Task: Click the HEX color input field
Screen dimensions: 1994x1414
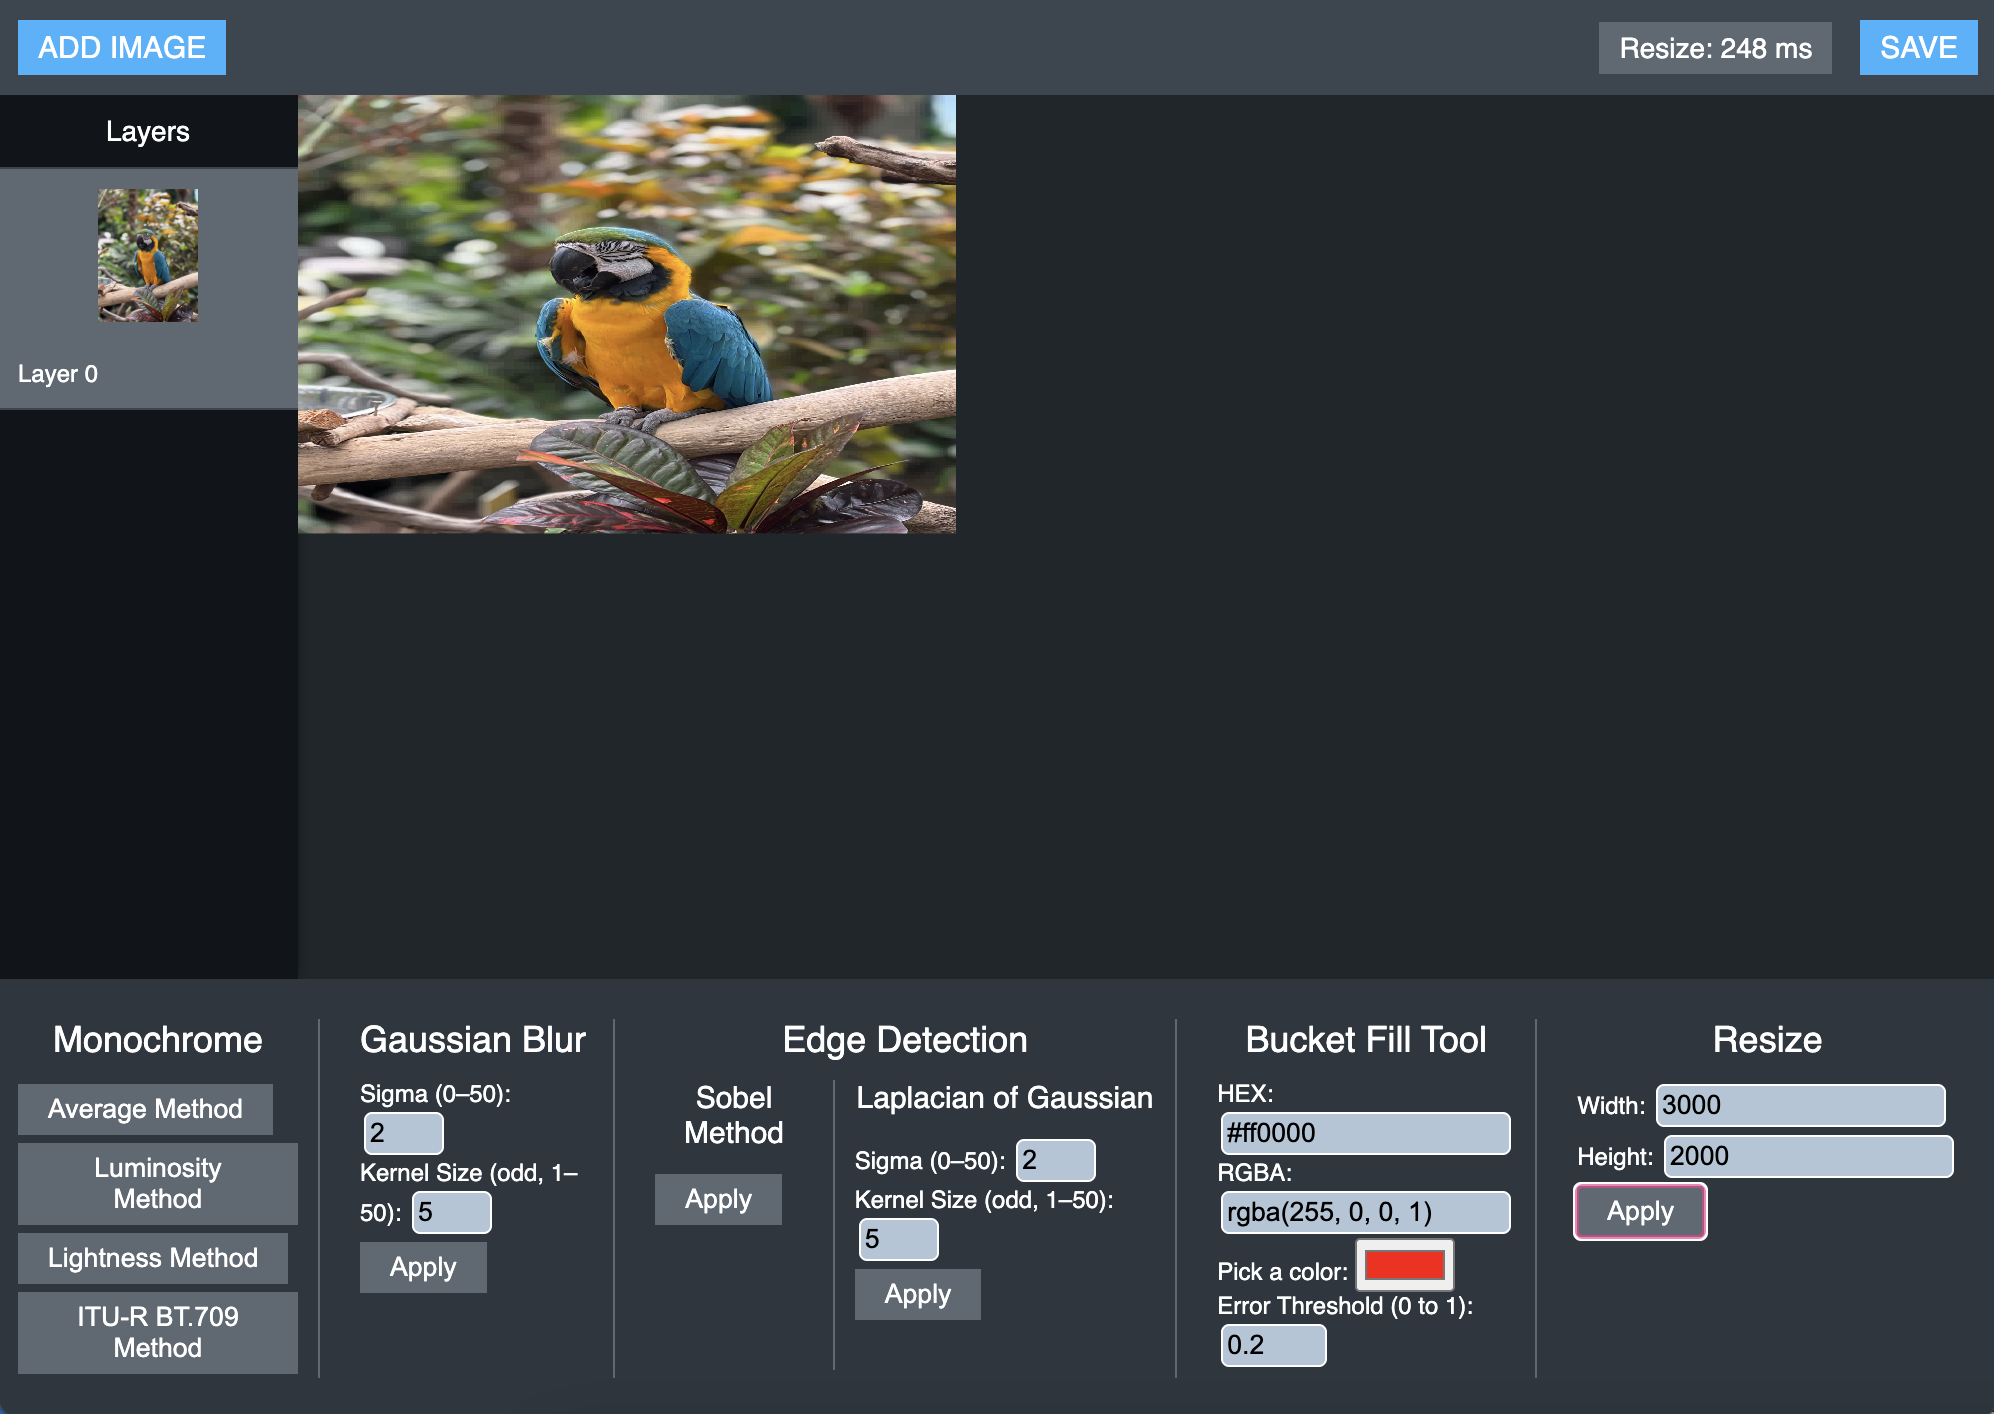Action: (1364, 1133)
